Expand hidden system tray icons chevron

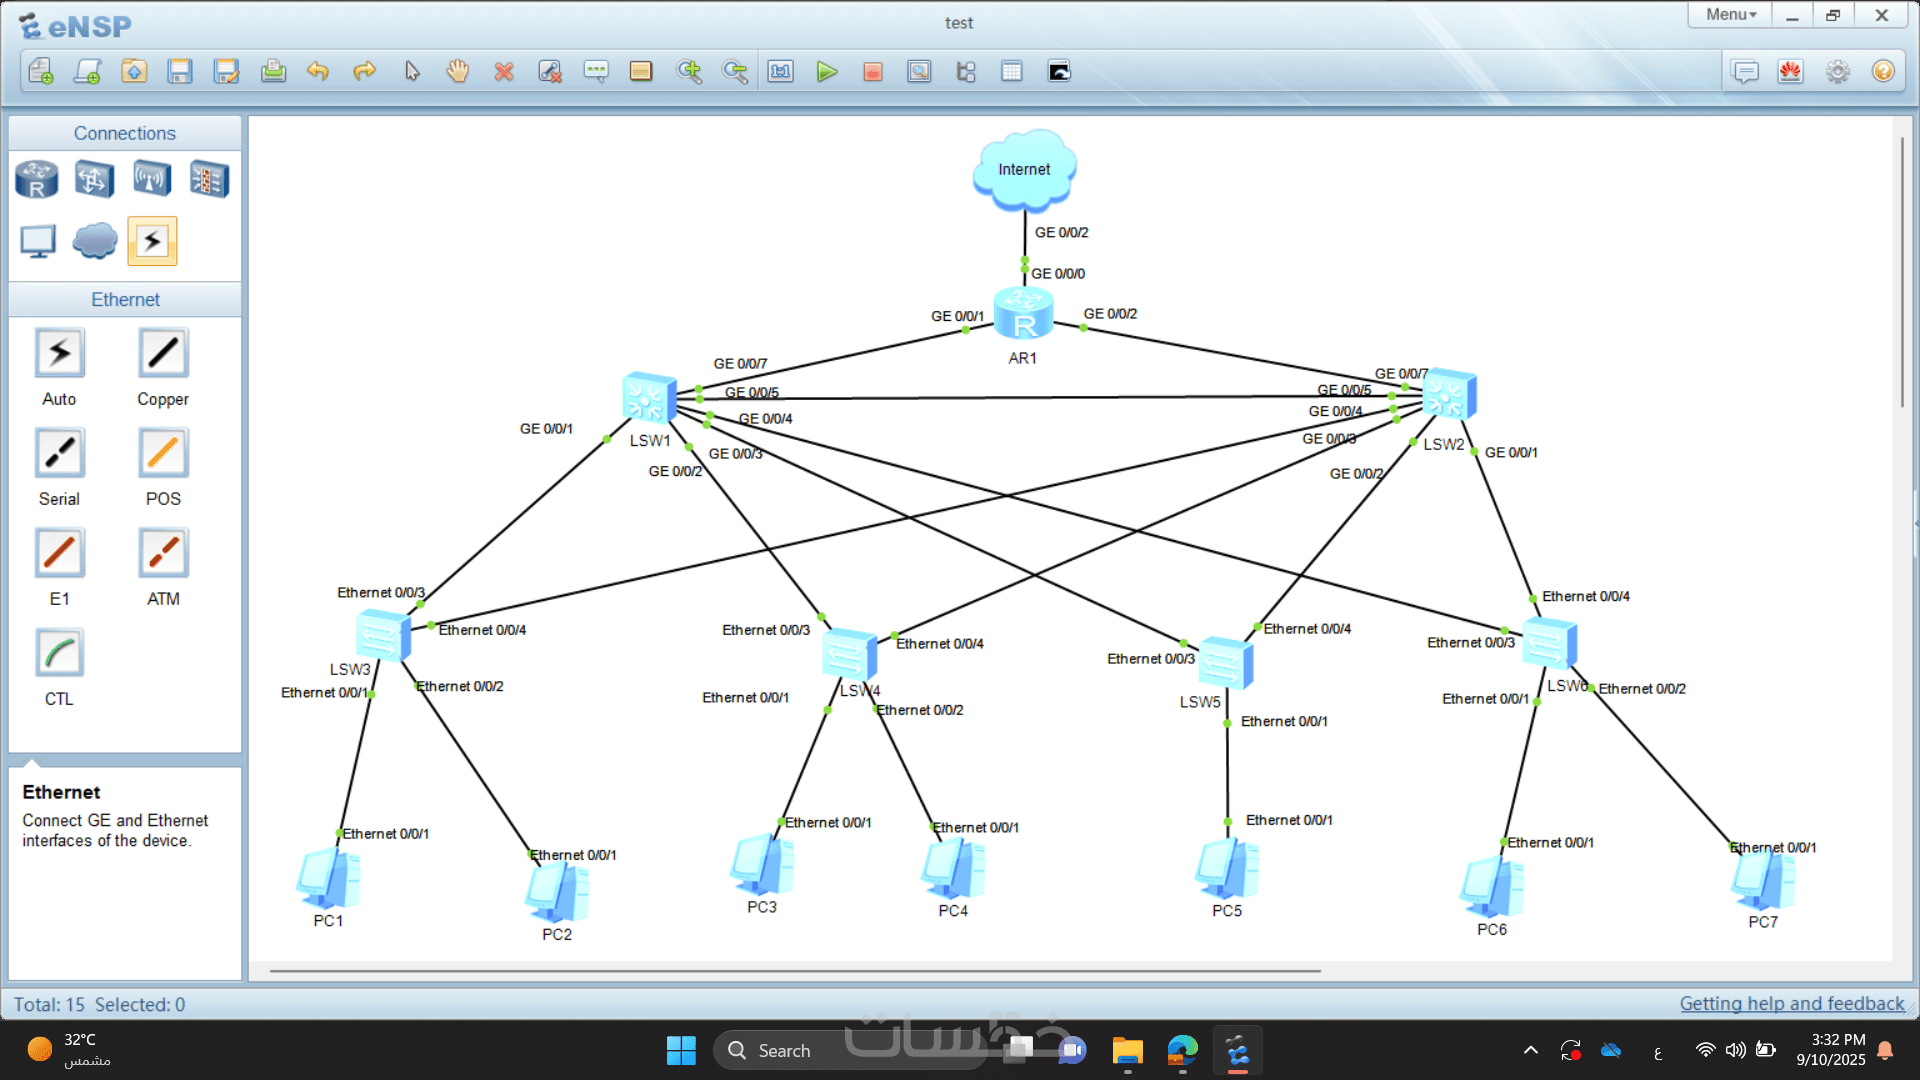pyautogui.click(x=1530, y=1050)
